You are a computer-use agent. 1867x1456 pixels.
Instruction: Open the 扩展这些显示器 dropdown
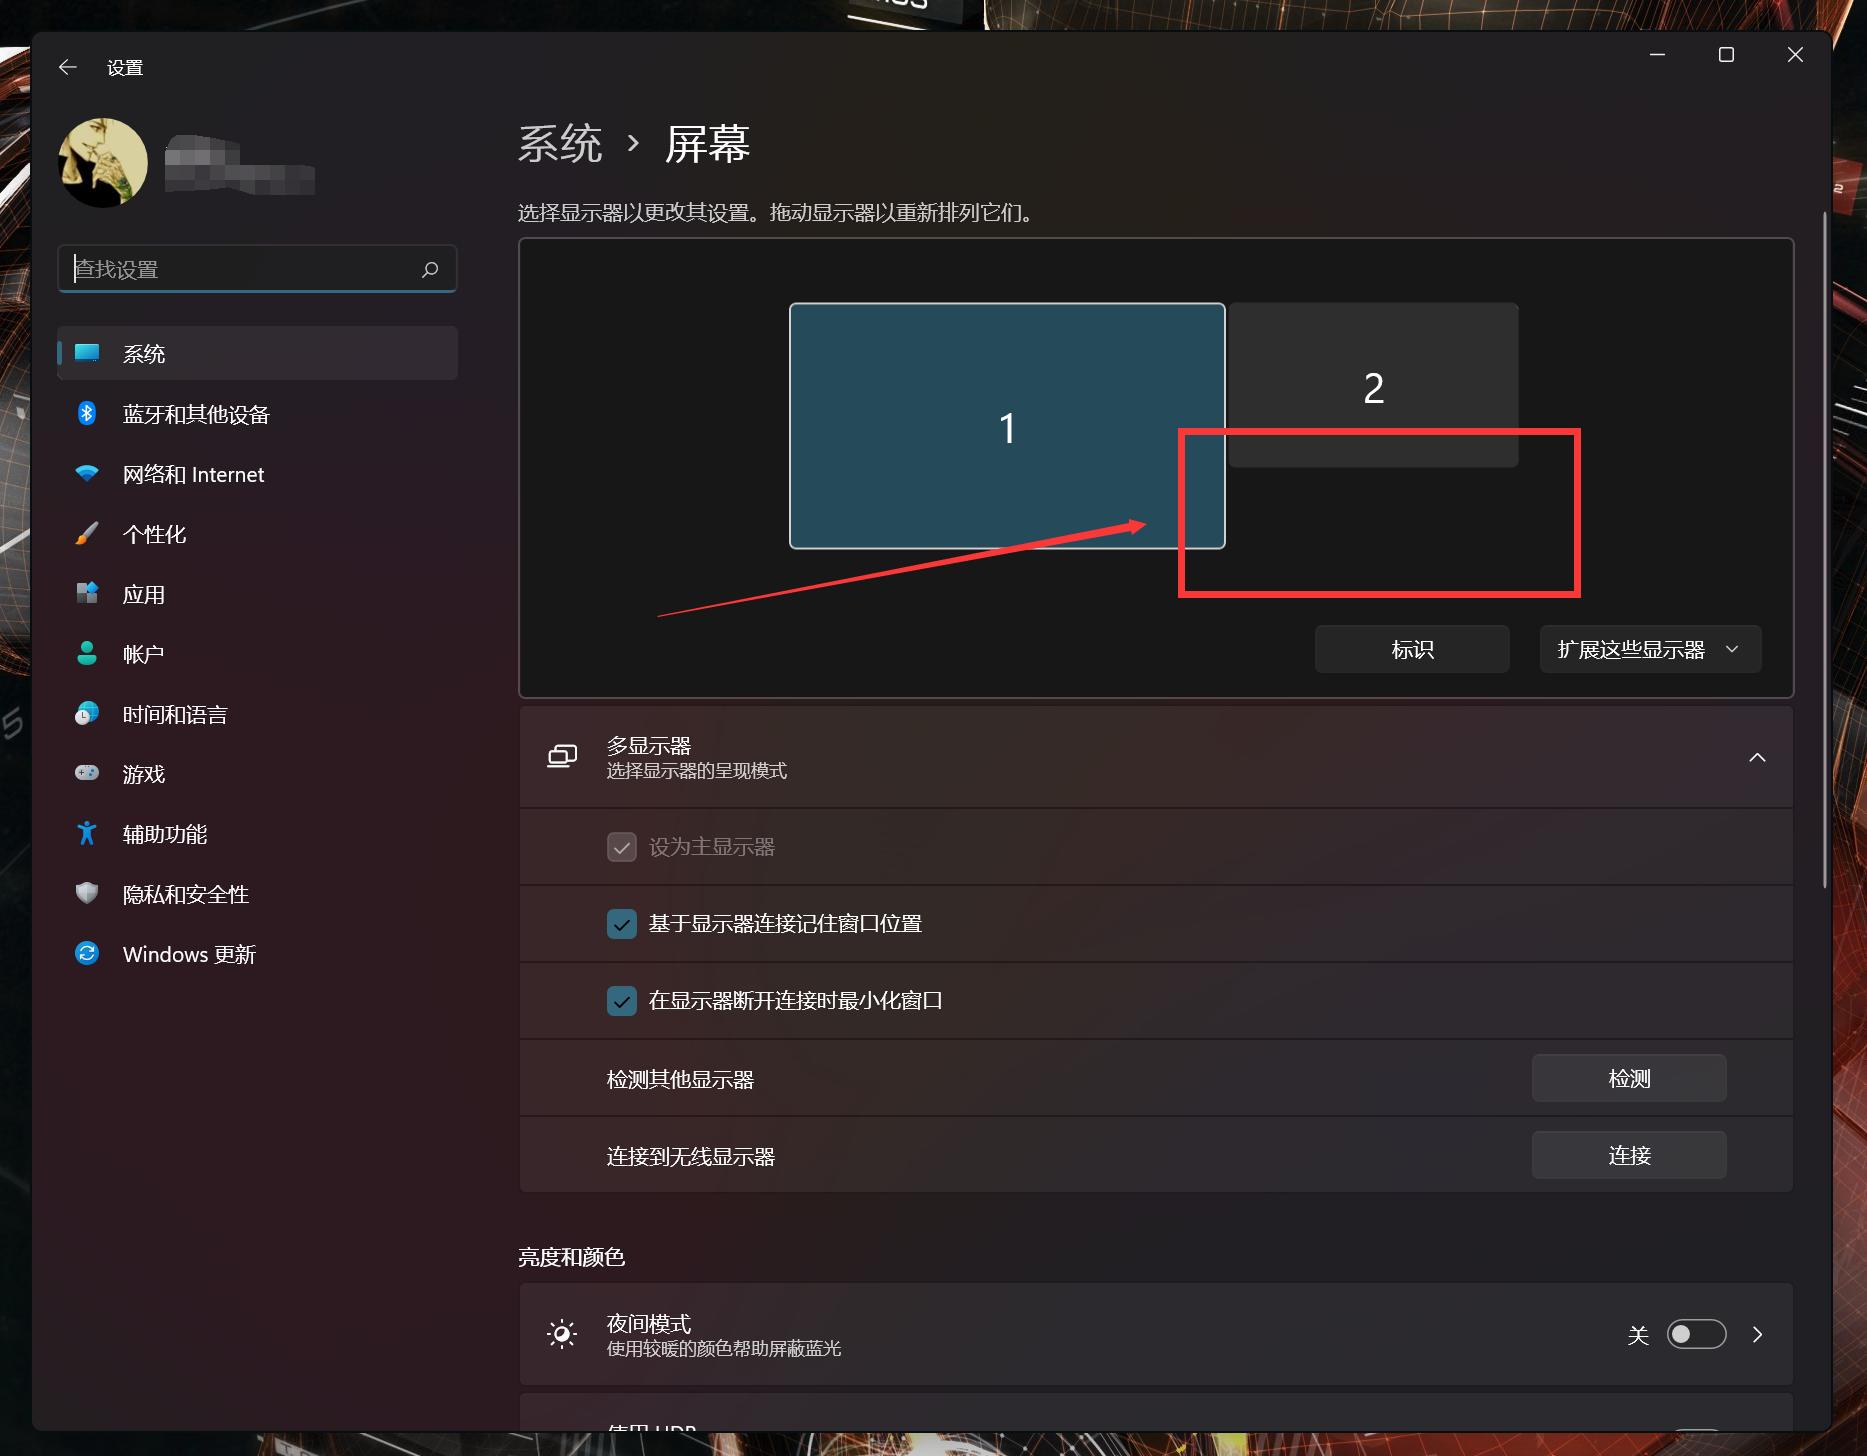[x=1649, y=648]
